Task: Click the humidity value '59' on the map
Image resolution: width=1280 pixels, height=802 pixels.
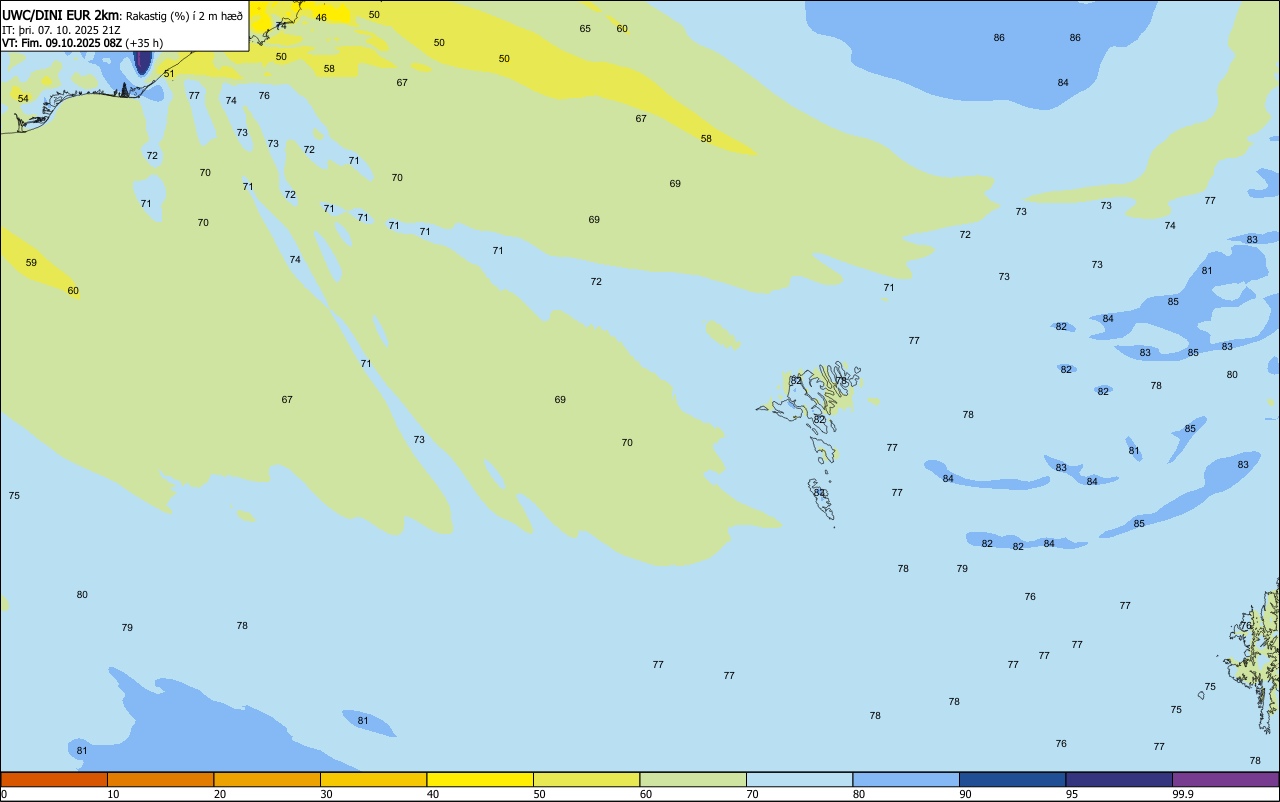Action: pos(31,263)
